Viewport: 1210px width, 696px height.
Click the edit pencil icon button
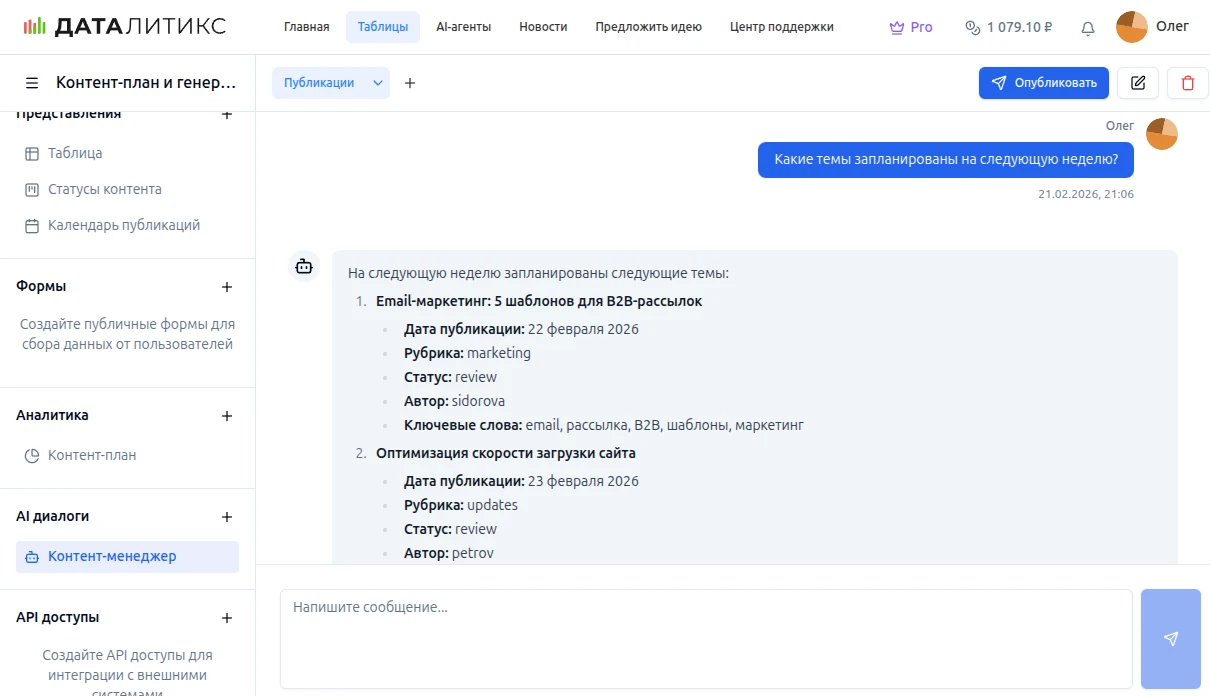tap(1138, 83)
